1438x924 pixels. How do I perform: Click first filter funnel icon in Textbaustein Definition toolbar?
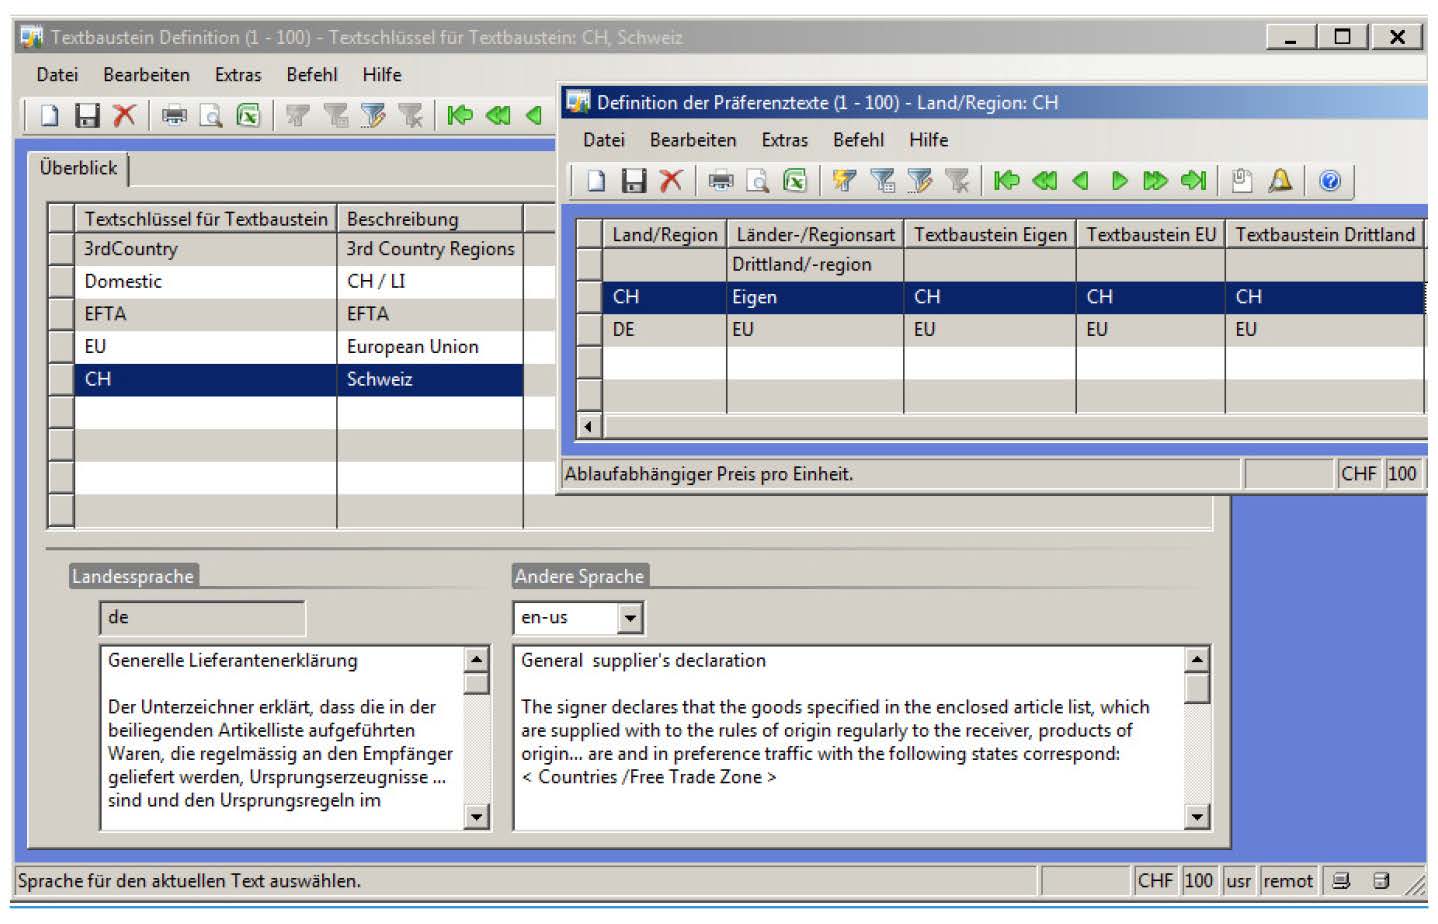[297, 115]
